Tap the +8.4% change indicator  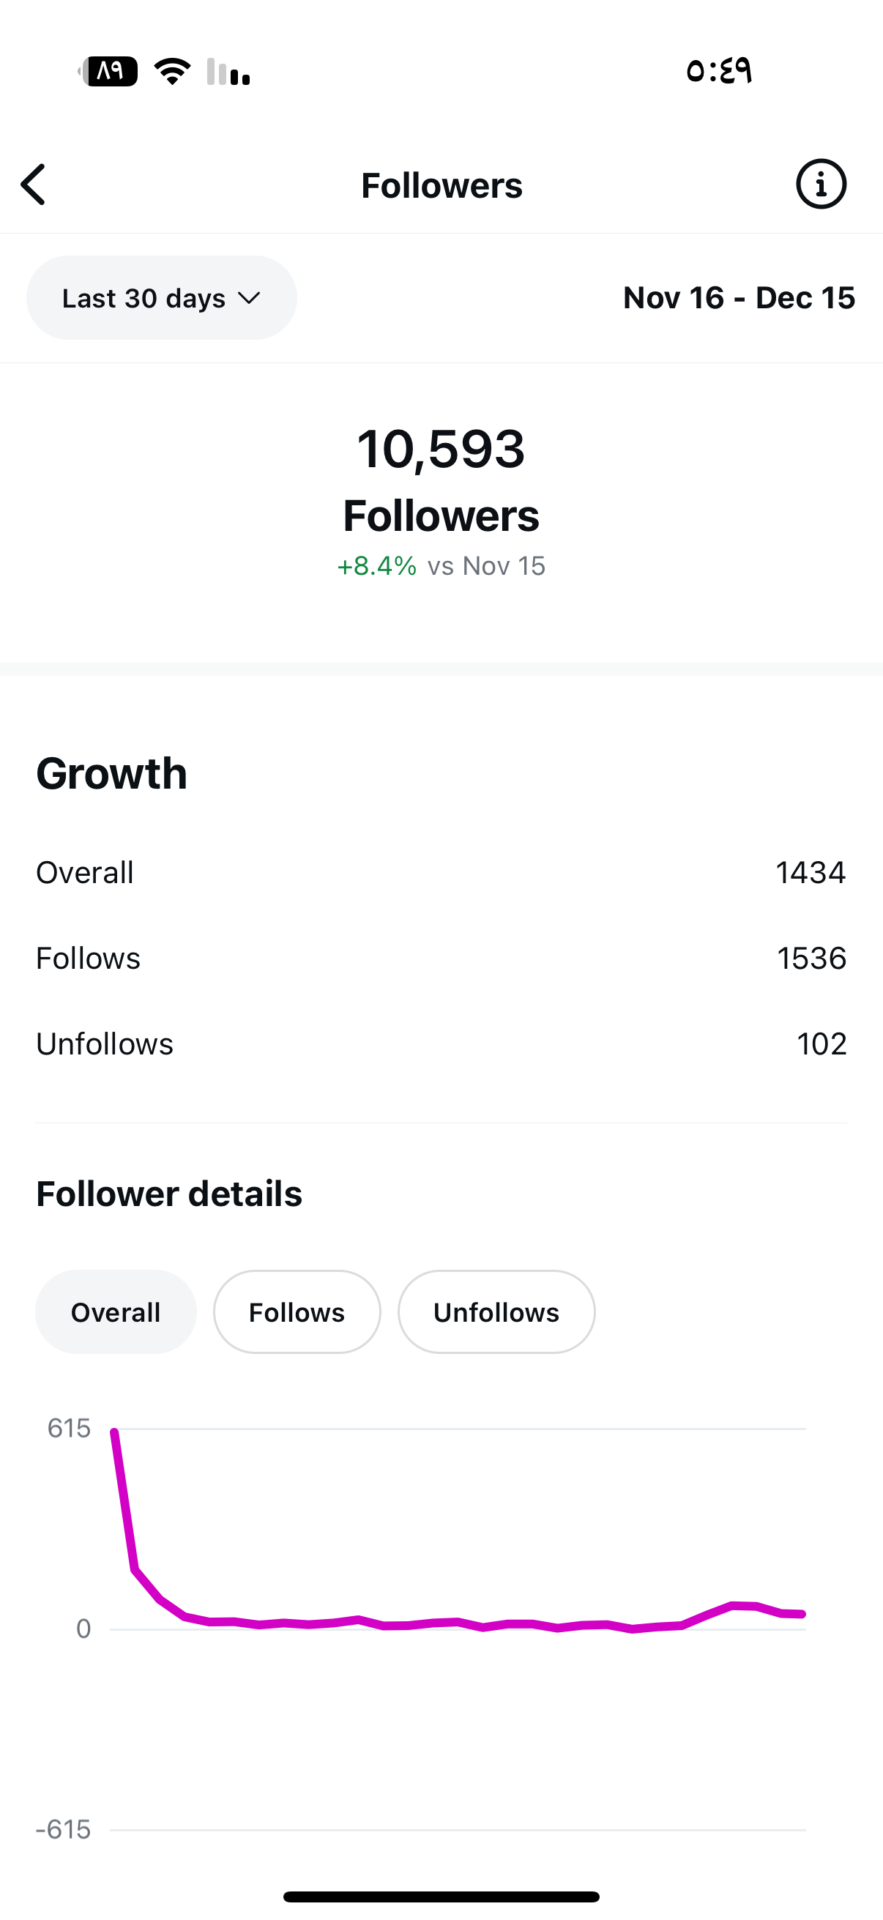coord(377,566)
